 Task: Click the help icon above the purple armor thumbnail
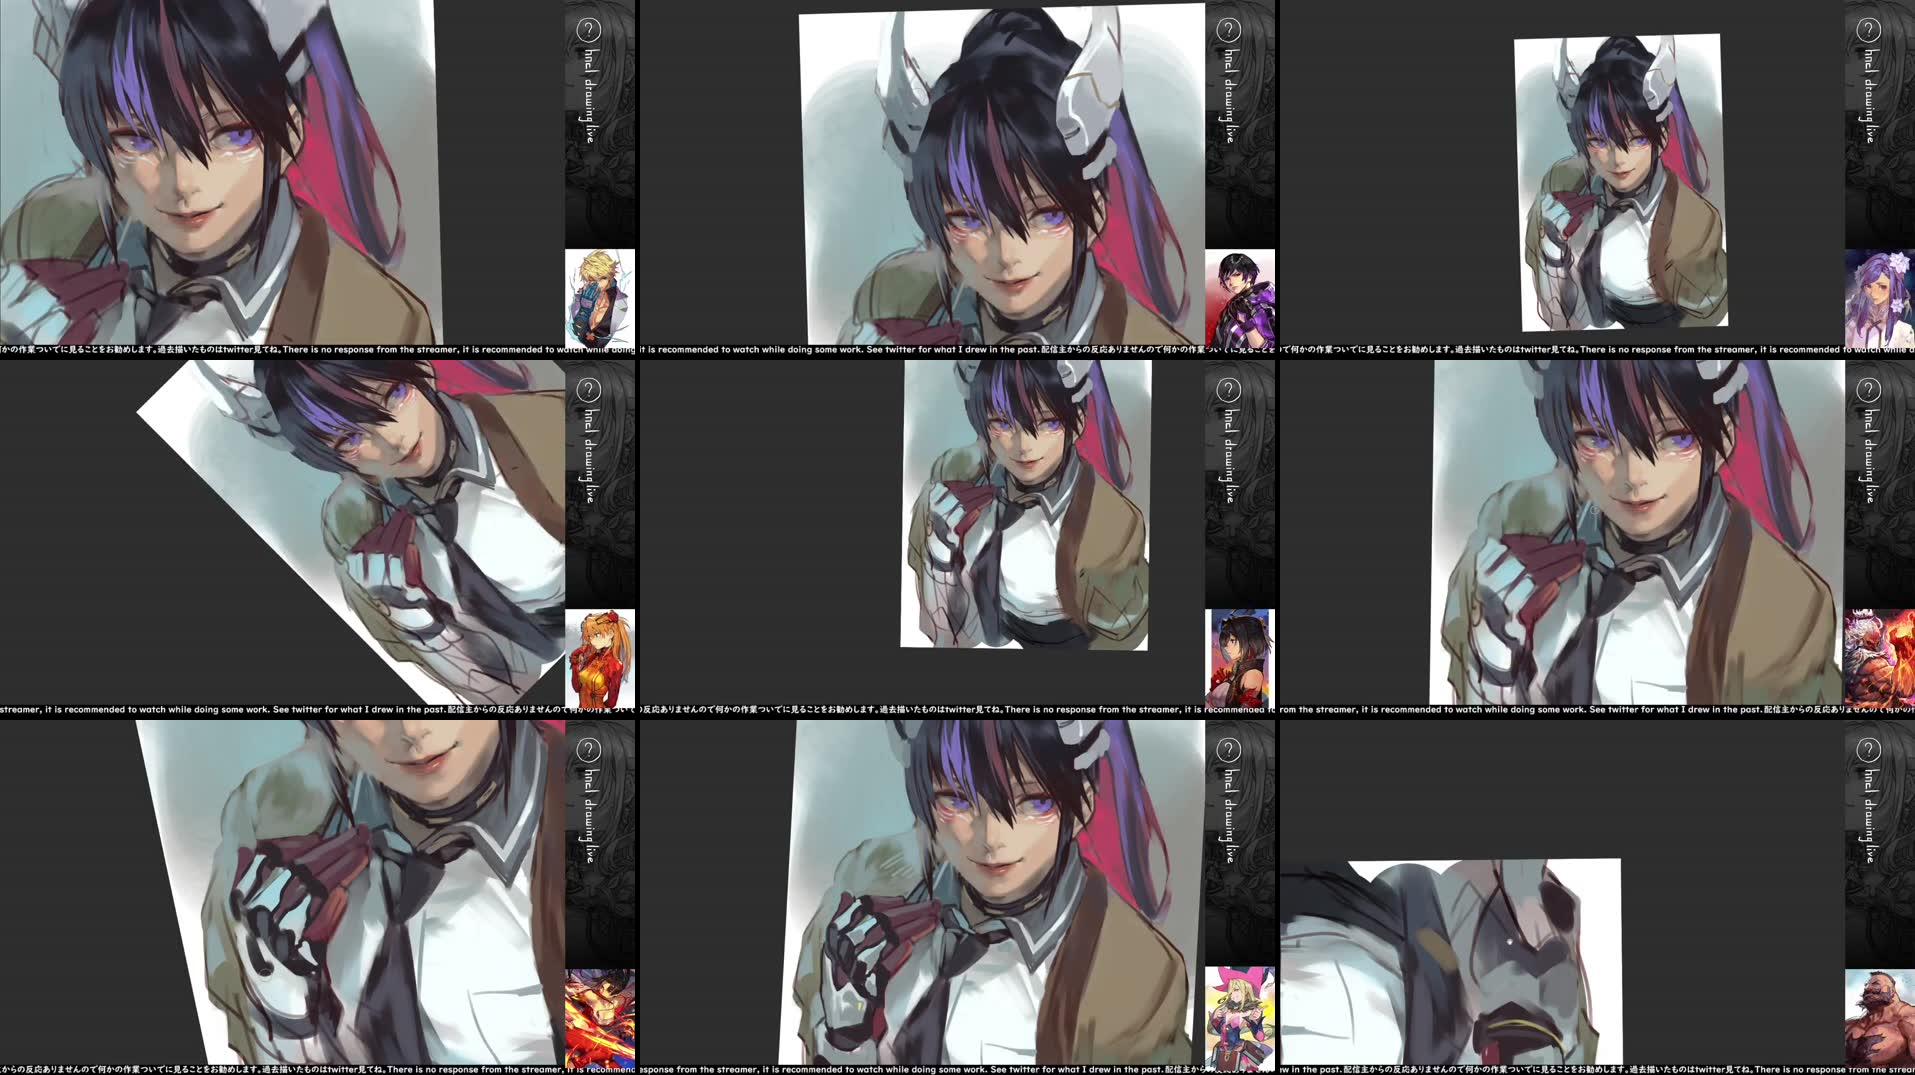pyautogui.click(x=1228, y=30)
